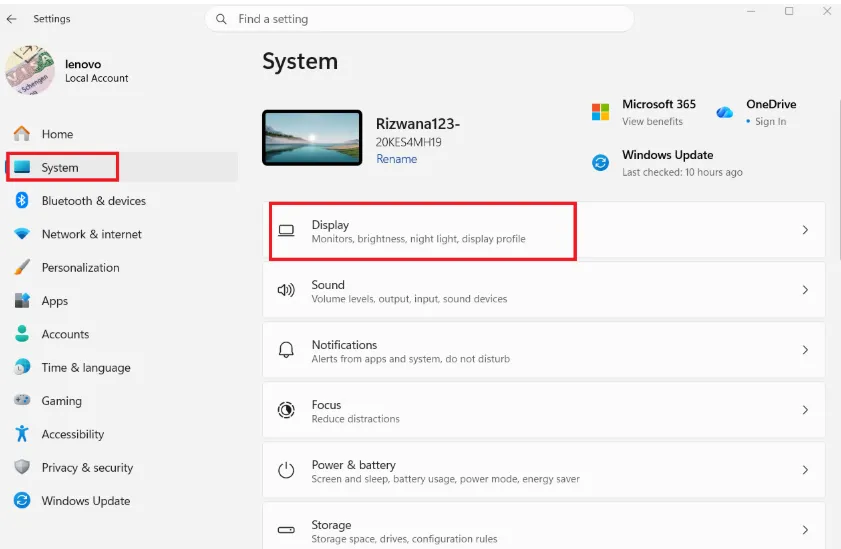
Task: Click the lenovo account profile picture
Action: pyautogui.click(x=30, y=70)
